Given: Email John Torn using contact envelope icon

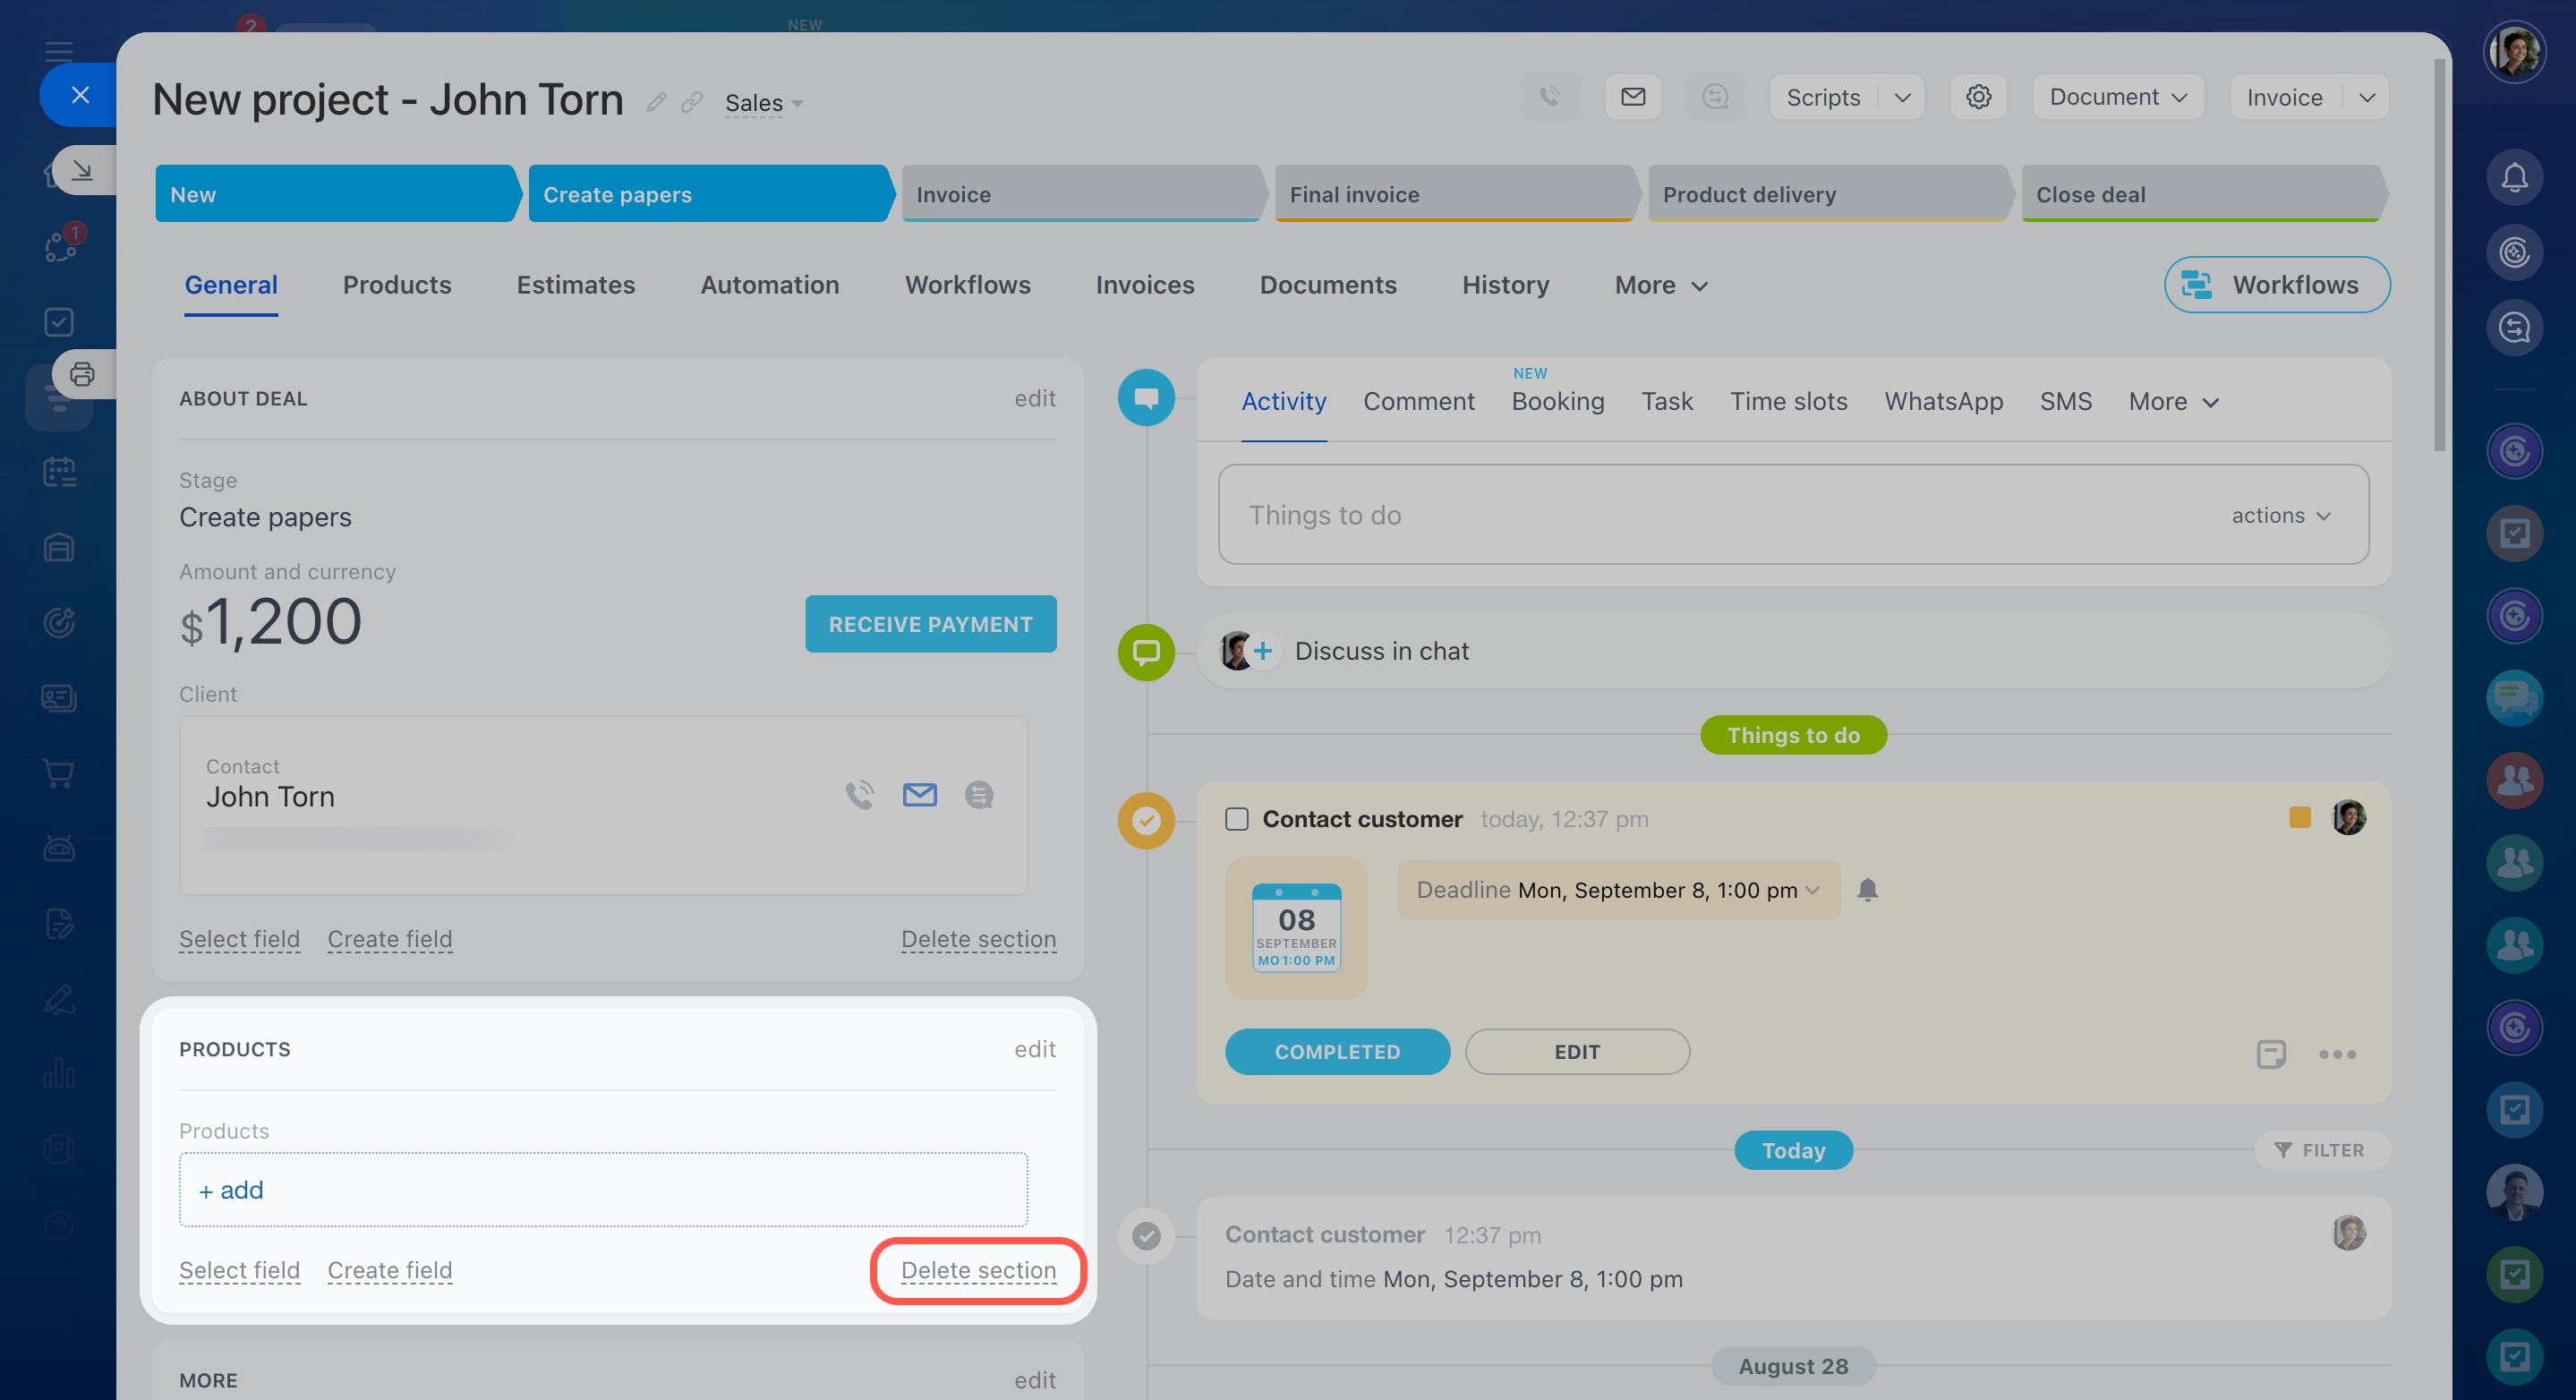Looking at the screenshot, I should click(x=919, y=795).
